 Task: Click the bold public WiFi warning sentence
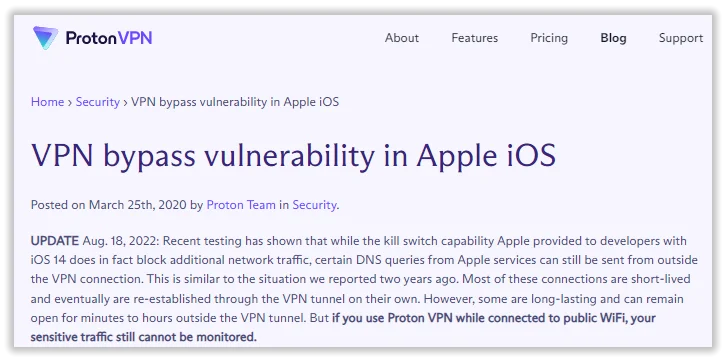343,327
